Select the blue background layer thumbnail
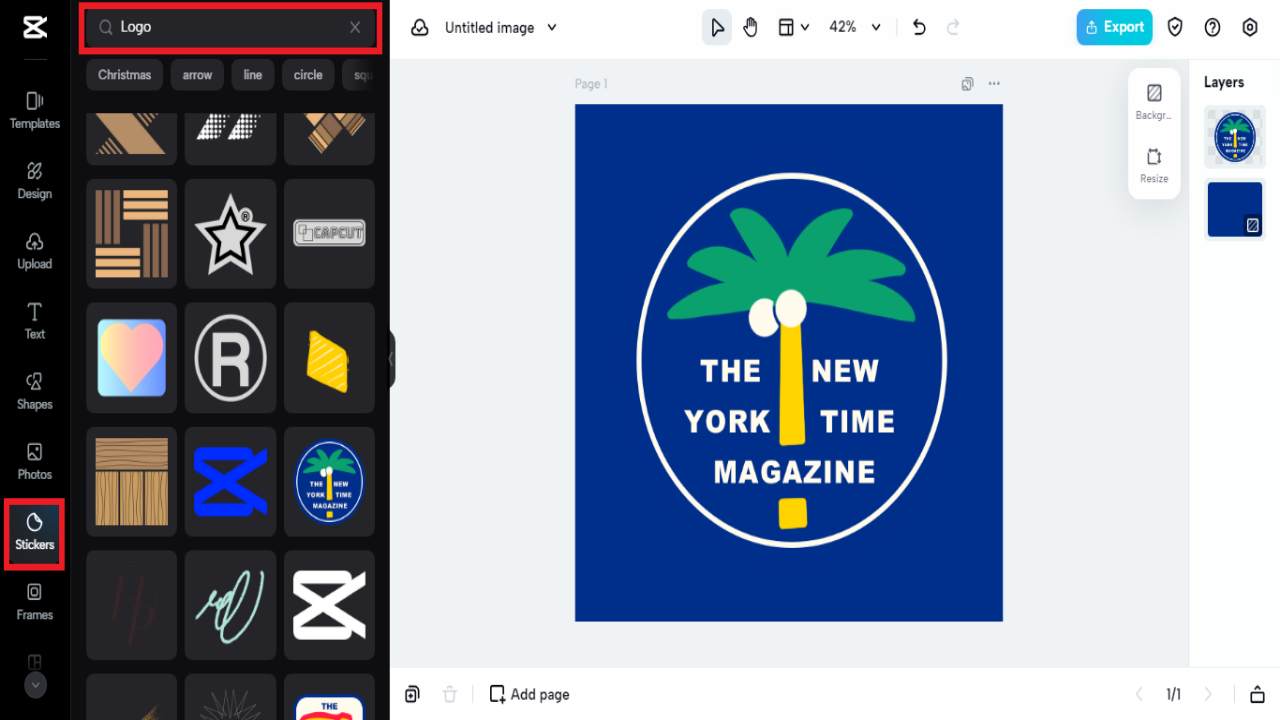Viewport: 1280px width, 720px height. pos(1235,209)
